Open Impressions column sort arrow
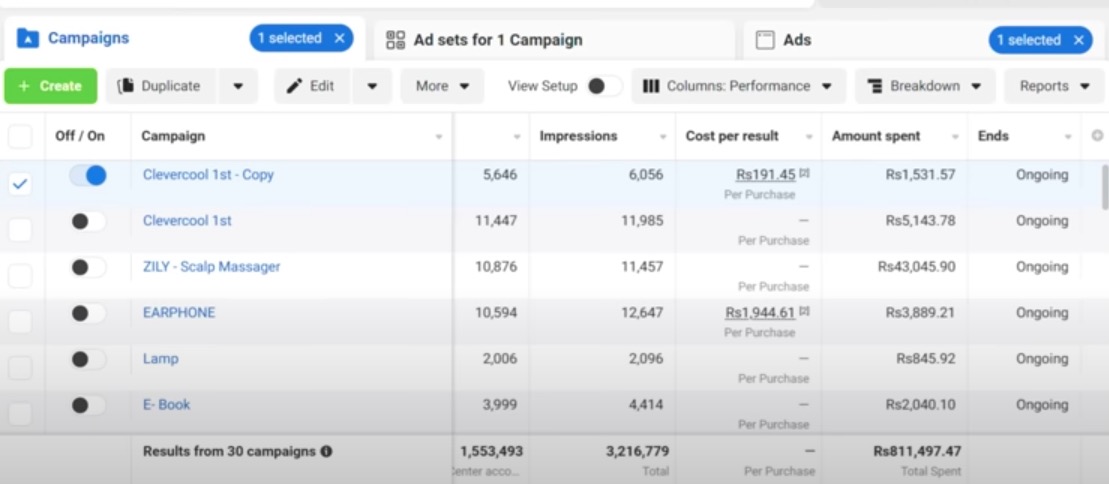This screenshot has height=484, width=1109. pos(663,137)
